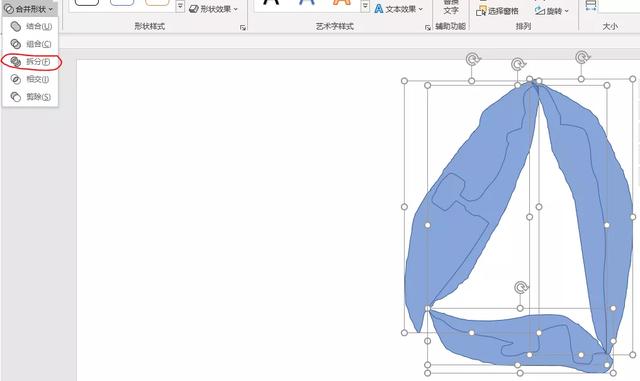Click the 剪除 subtract icon
The height and width of the screenshot is (381, 640).
(16, 97)
